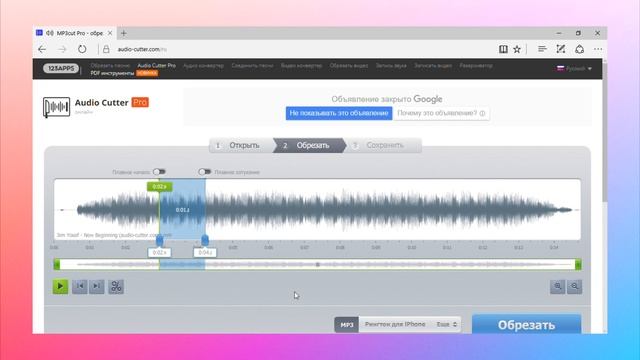
Task: Go back in the browser
Action: click(42, 49)
